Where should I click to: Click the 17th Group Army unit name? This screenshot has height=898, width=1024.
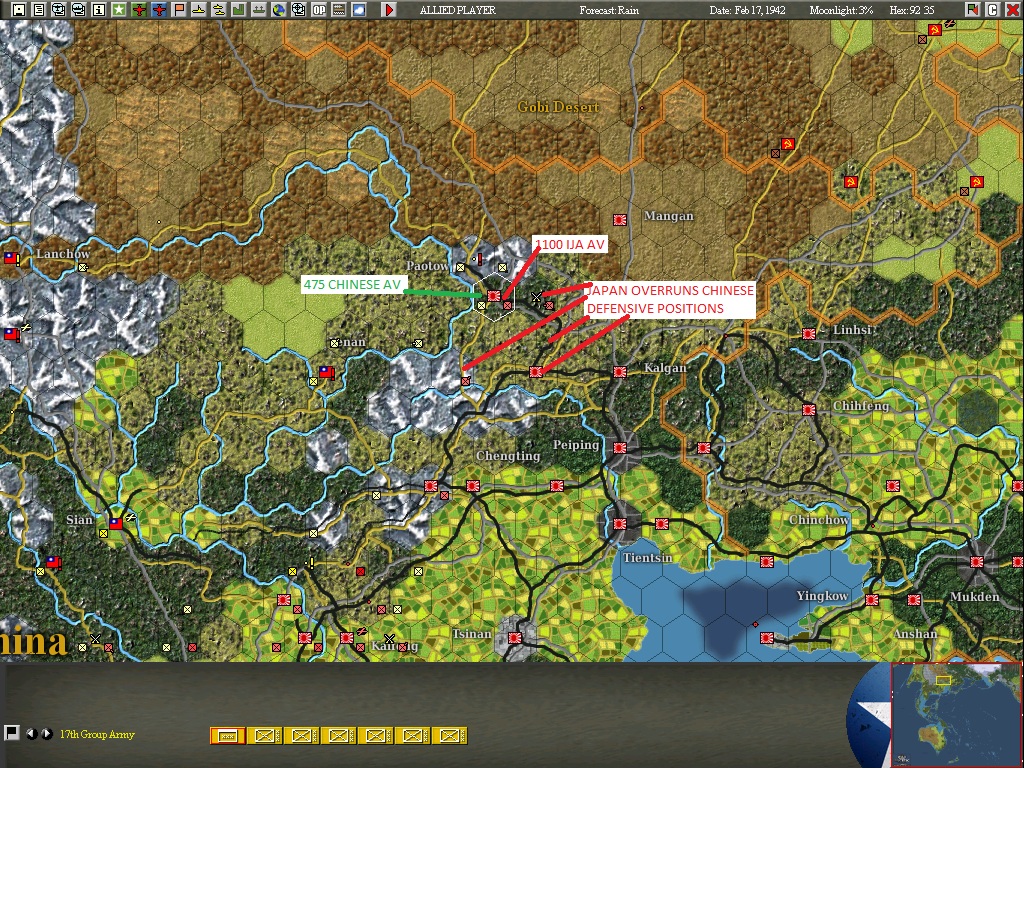click(x=97, y=734)
